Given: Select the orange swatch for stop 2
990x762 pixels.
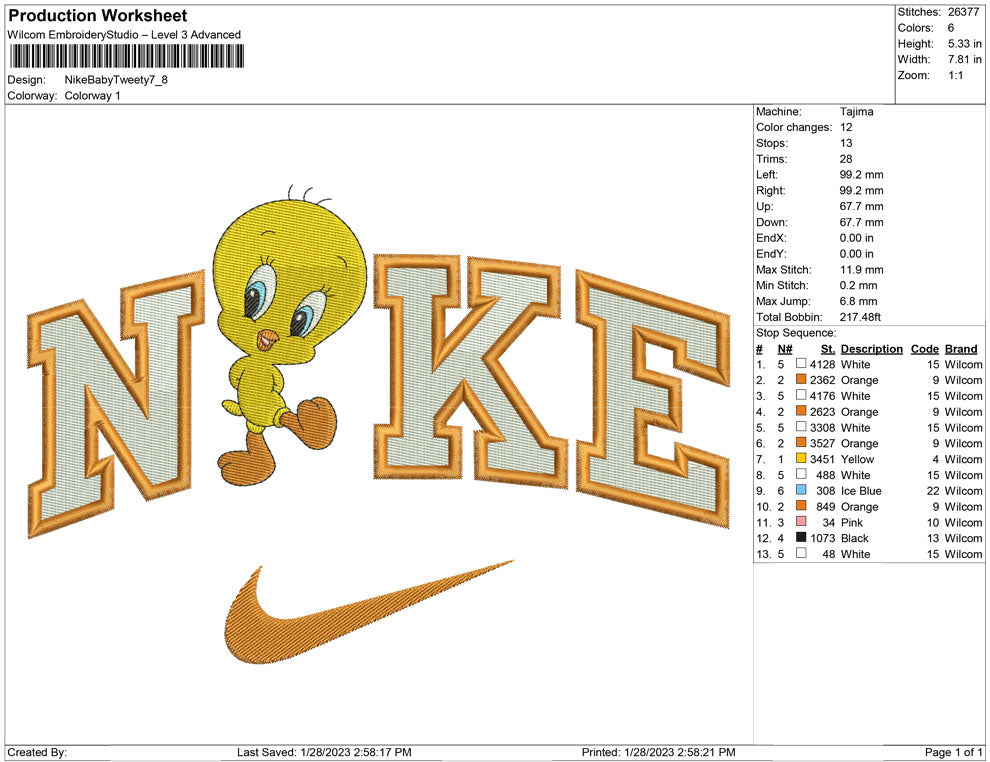Looking at the screenshot, I should coord(801,379).
